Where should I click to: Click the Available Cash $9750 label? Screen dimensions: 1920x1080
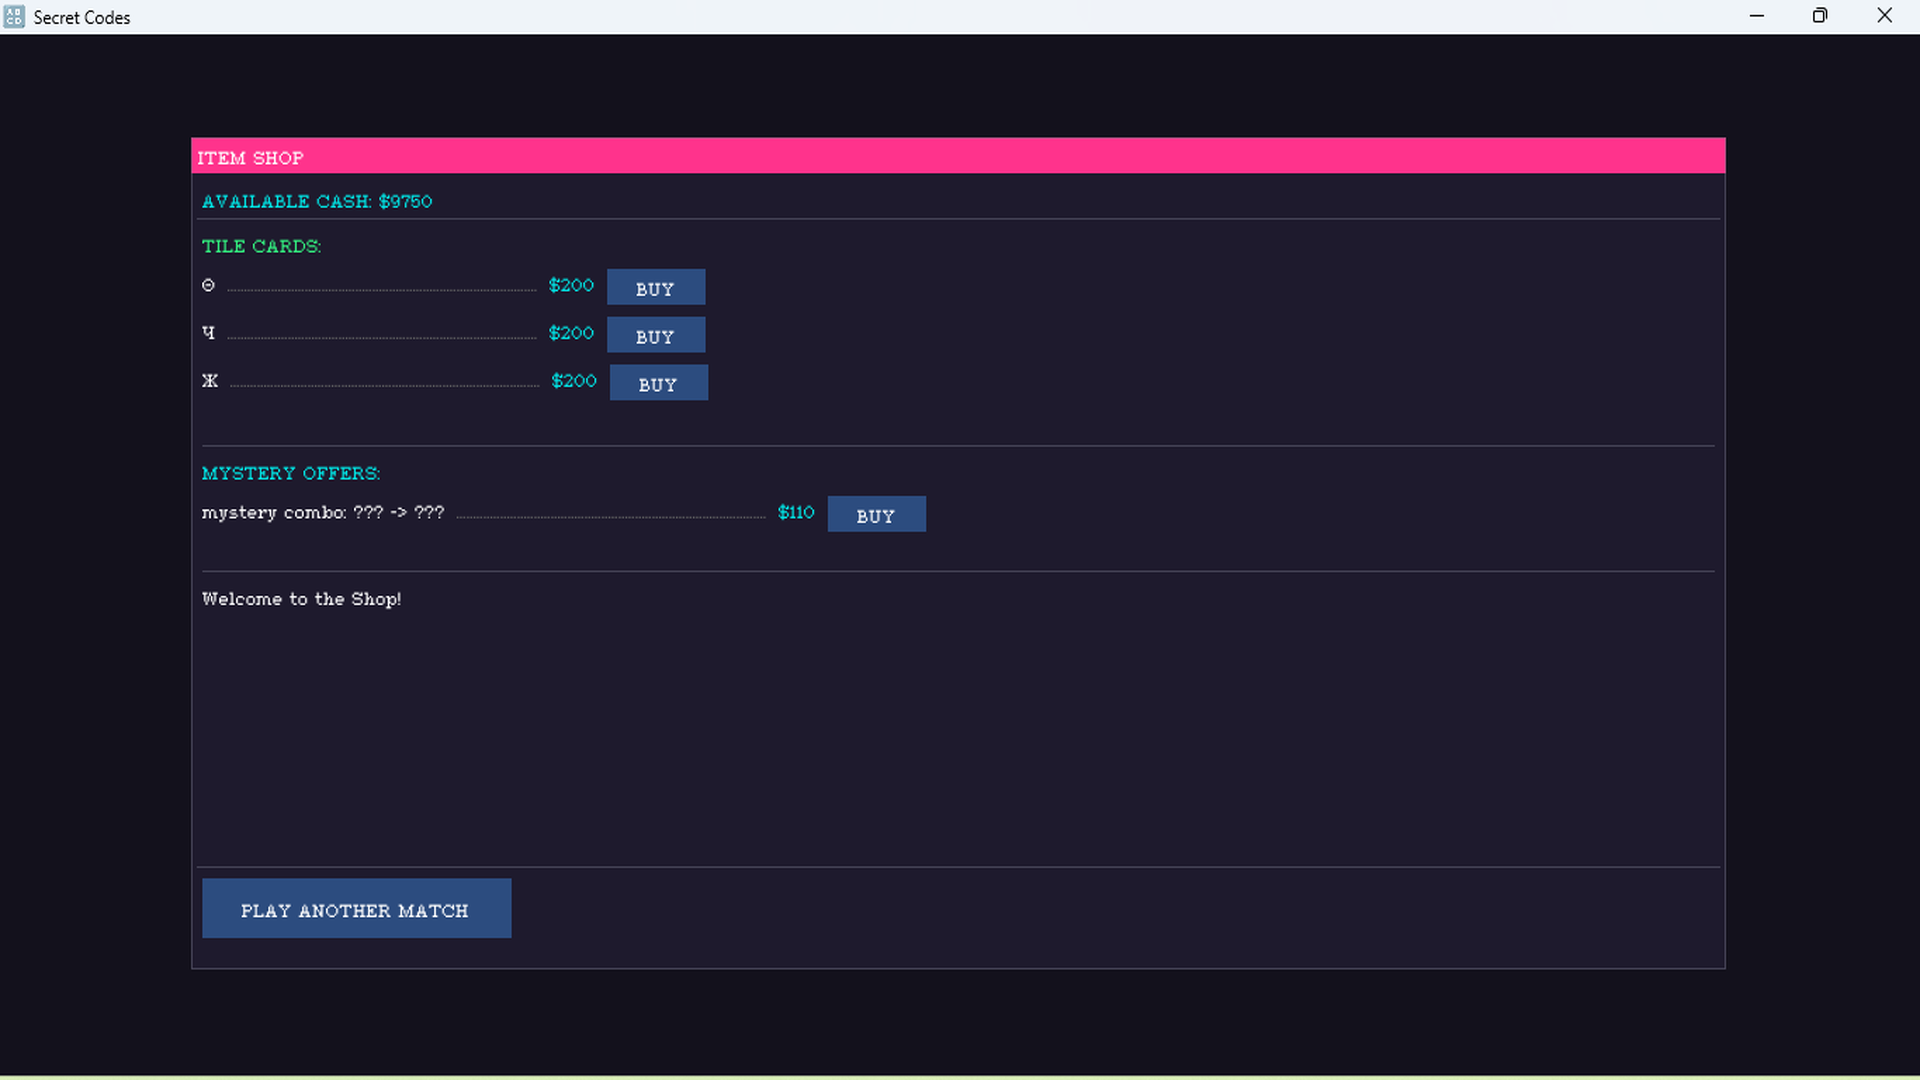click(317, 201)
